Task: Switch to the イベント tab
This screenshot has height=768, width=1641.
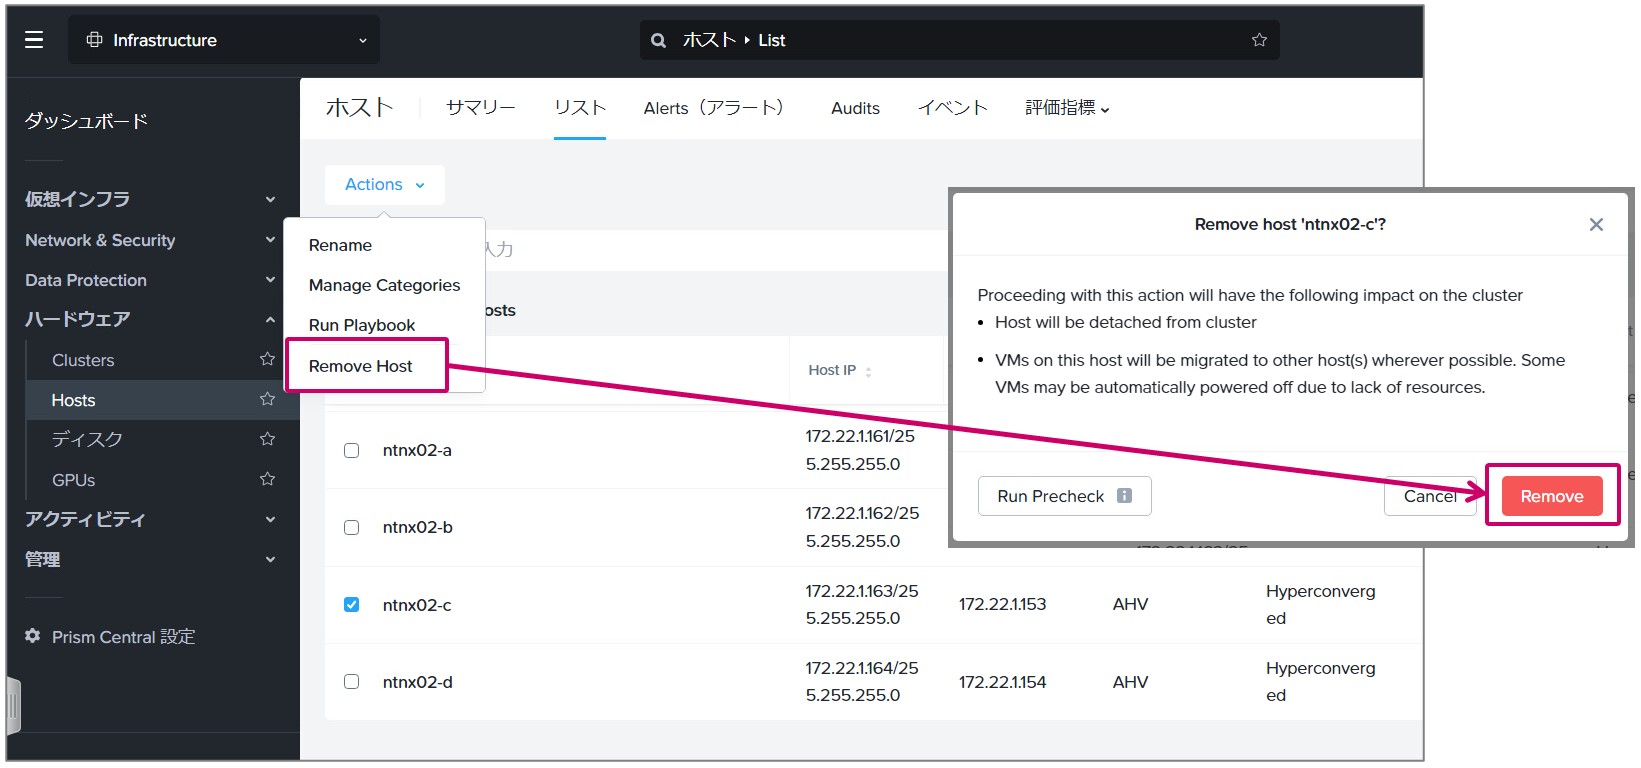Action: click(x=952, y=108)
